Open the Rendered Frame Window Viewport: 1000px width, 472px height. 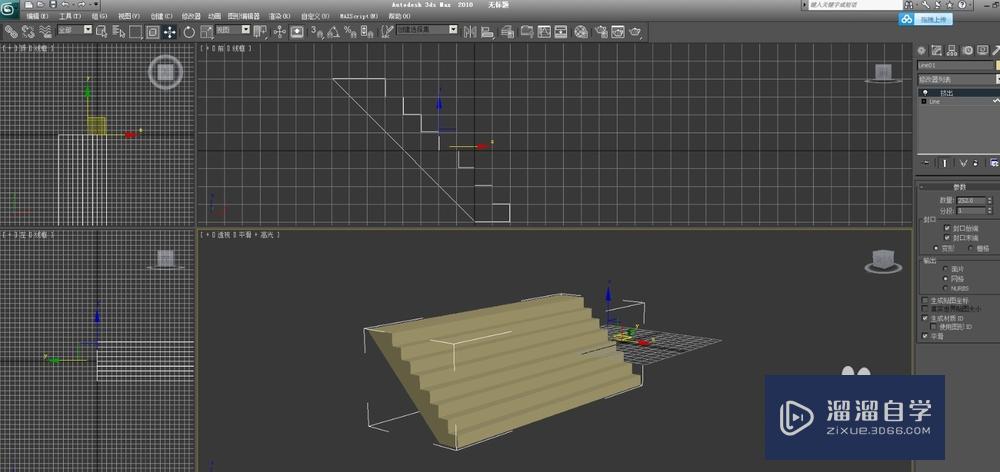[618, 31]
